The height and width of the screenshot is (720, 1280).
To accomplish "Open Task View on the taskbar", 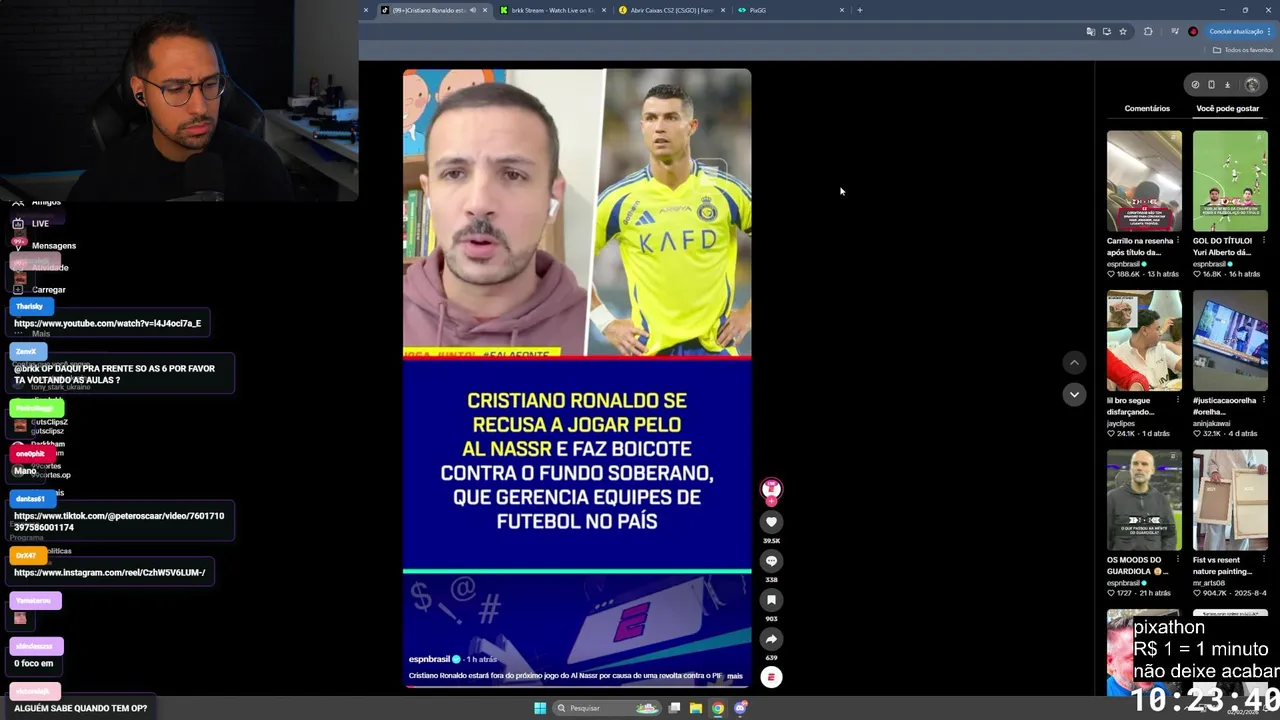I will coord(675,708).
